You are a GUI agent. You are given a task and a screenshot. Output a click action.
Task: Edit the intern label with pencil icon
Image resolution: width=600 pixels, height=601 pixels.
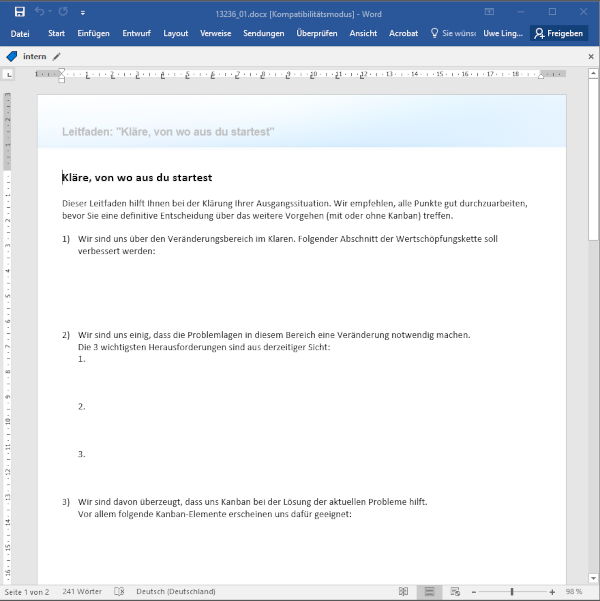pos(57,57)
